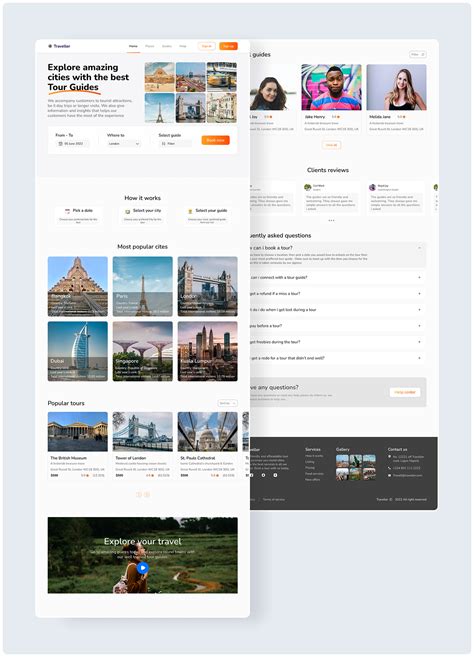Collapse the 'can i book a tour?' question

420,248
